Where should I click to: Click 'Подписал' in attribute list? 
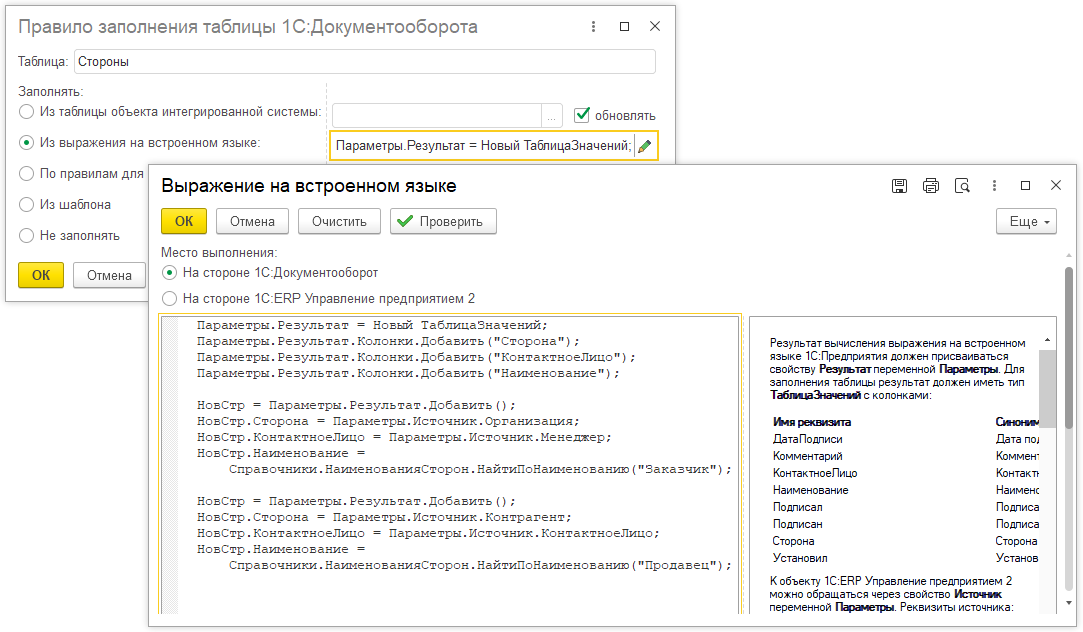pos(797,507)
